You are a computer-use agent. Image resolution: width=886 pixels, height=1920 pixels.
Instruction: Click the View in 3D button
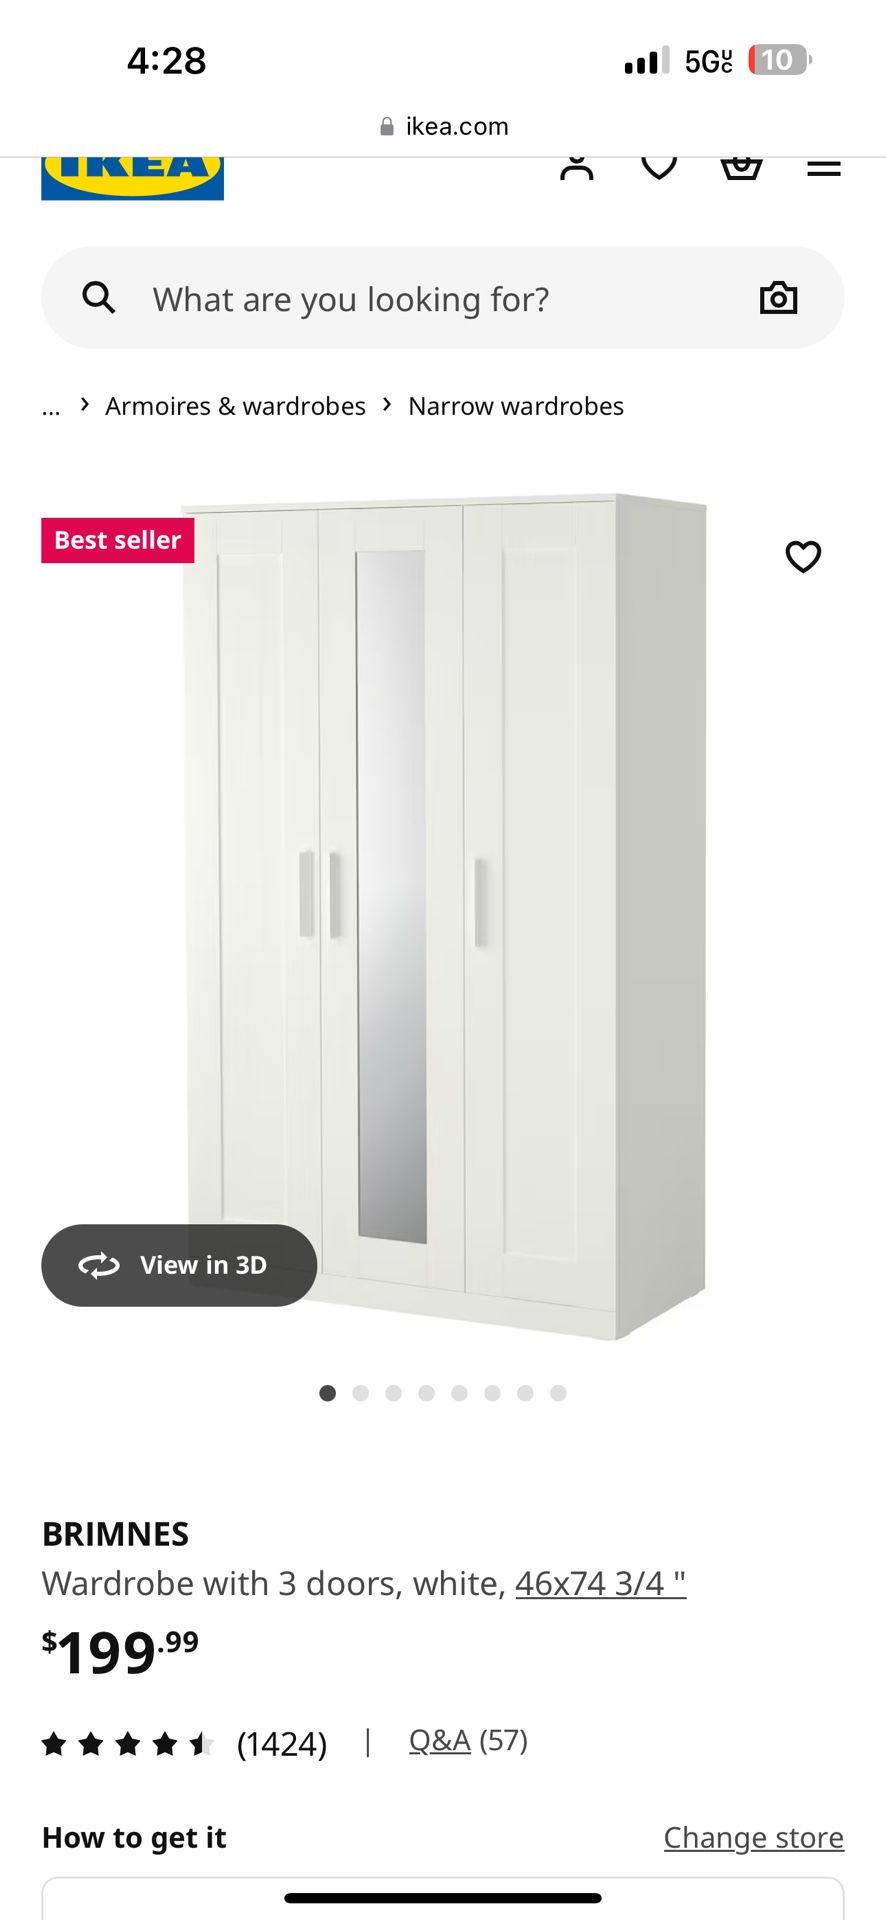[179, 1265]
